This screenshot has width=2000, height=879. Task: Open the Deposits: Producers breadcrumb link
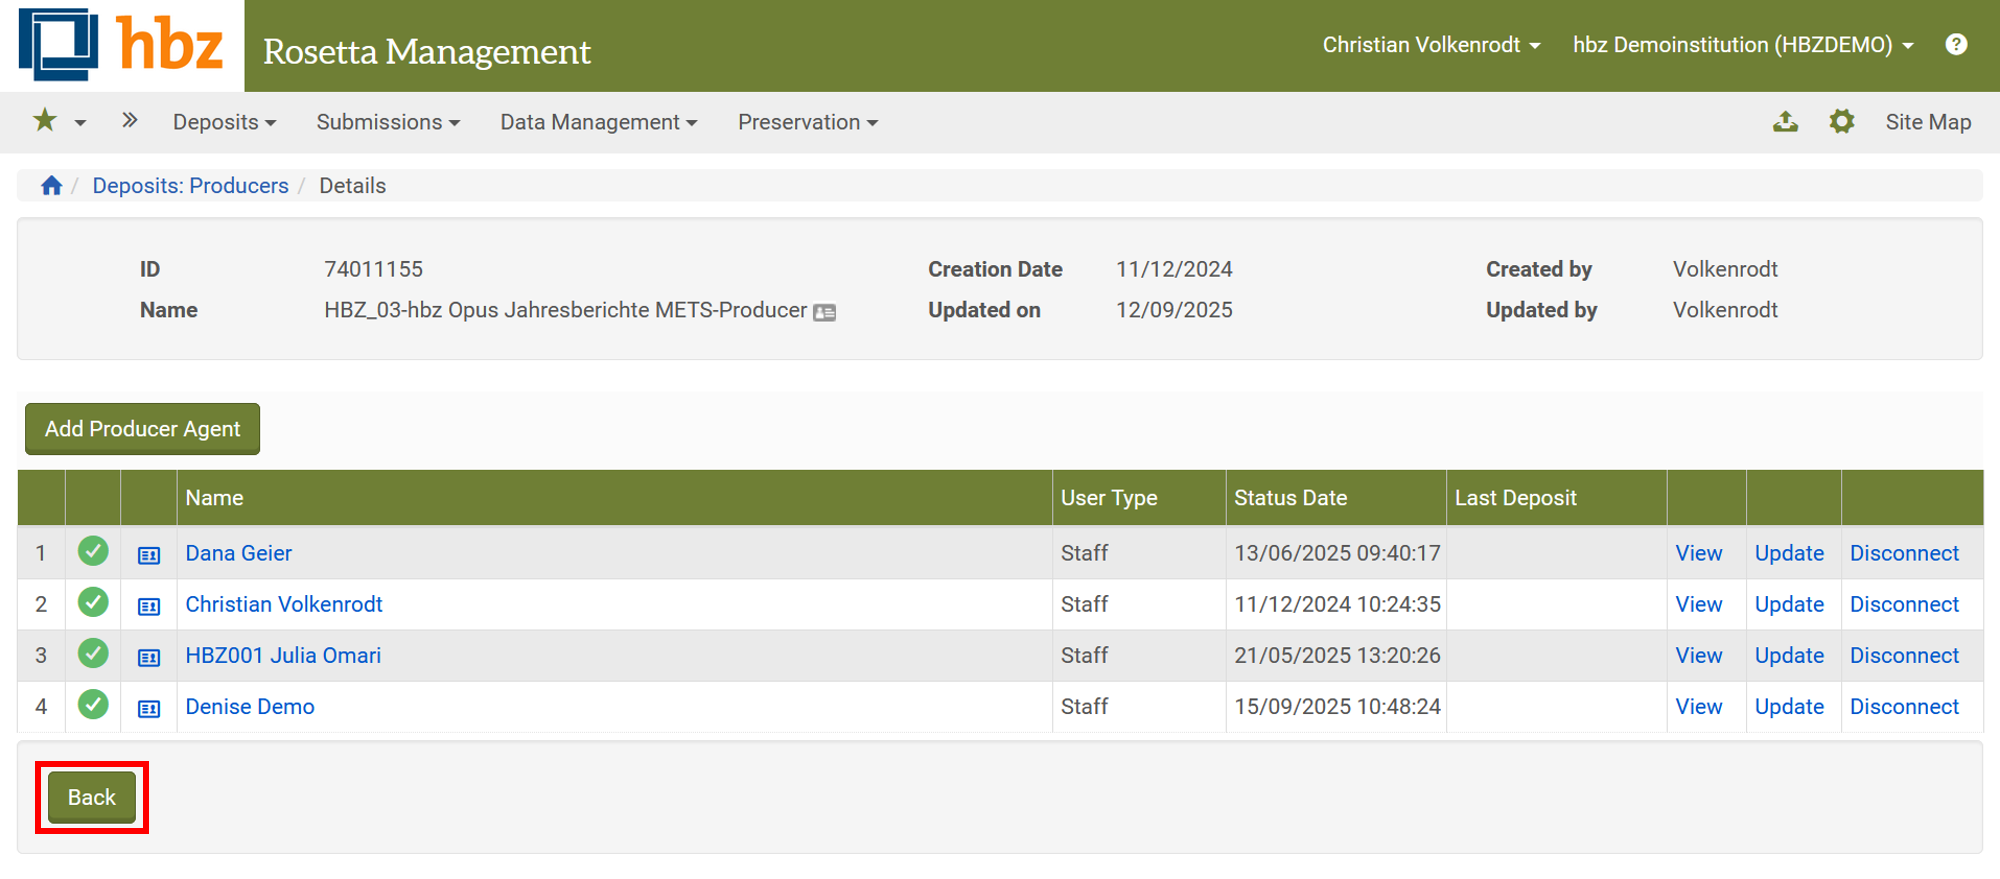click(190, 186)
